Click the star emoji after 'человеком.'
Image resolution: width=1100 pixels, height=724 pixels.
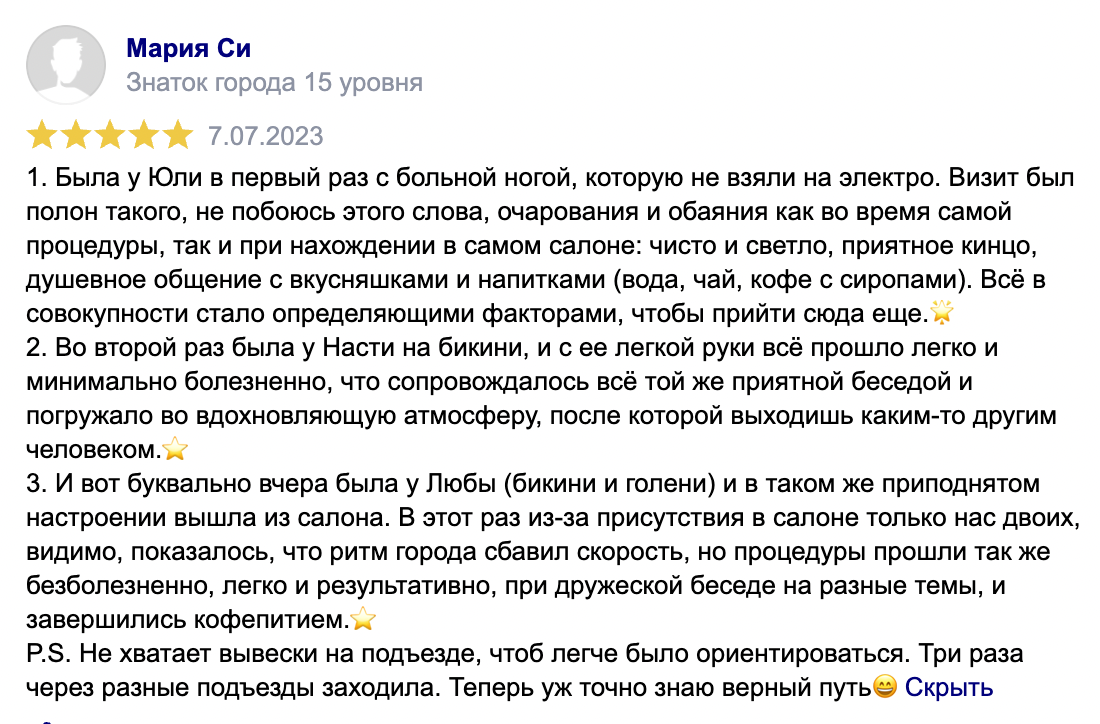point(175,450)
